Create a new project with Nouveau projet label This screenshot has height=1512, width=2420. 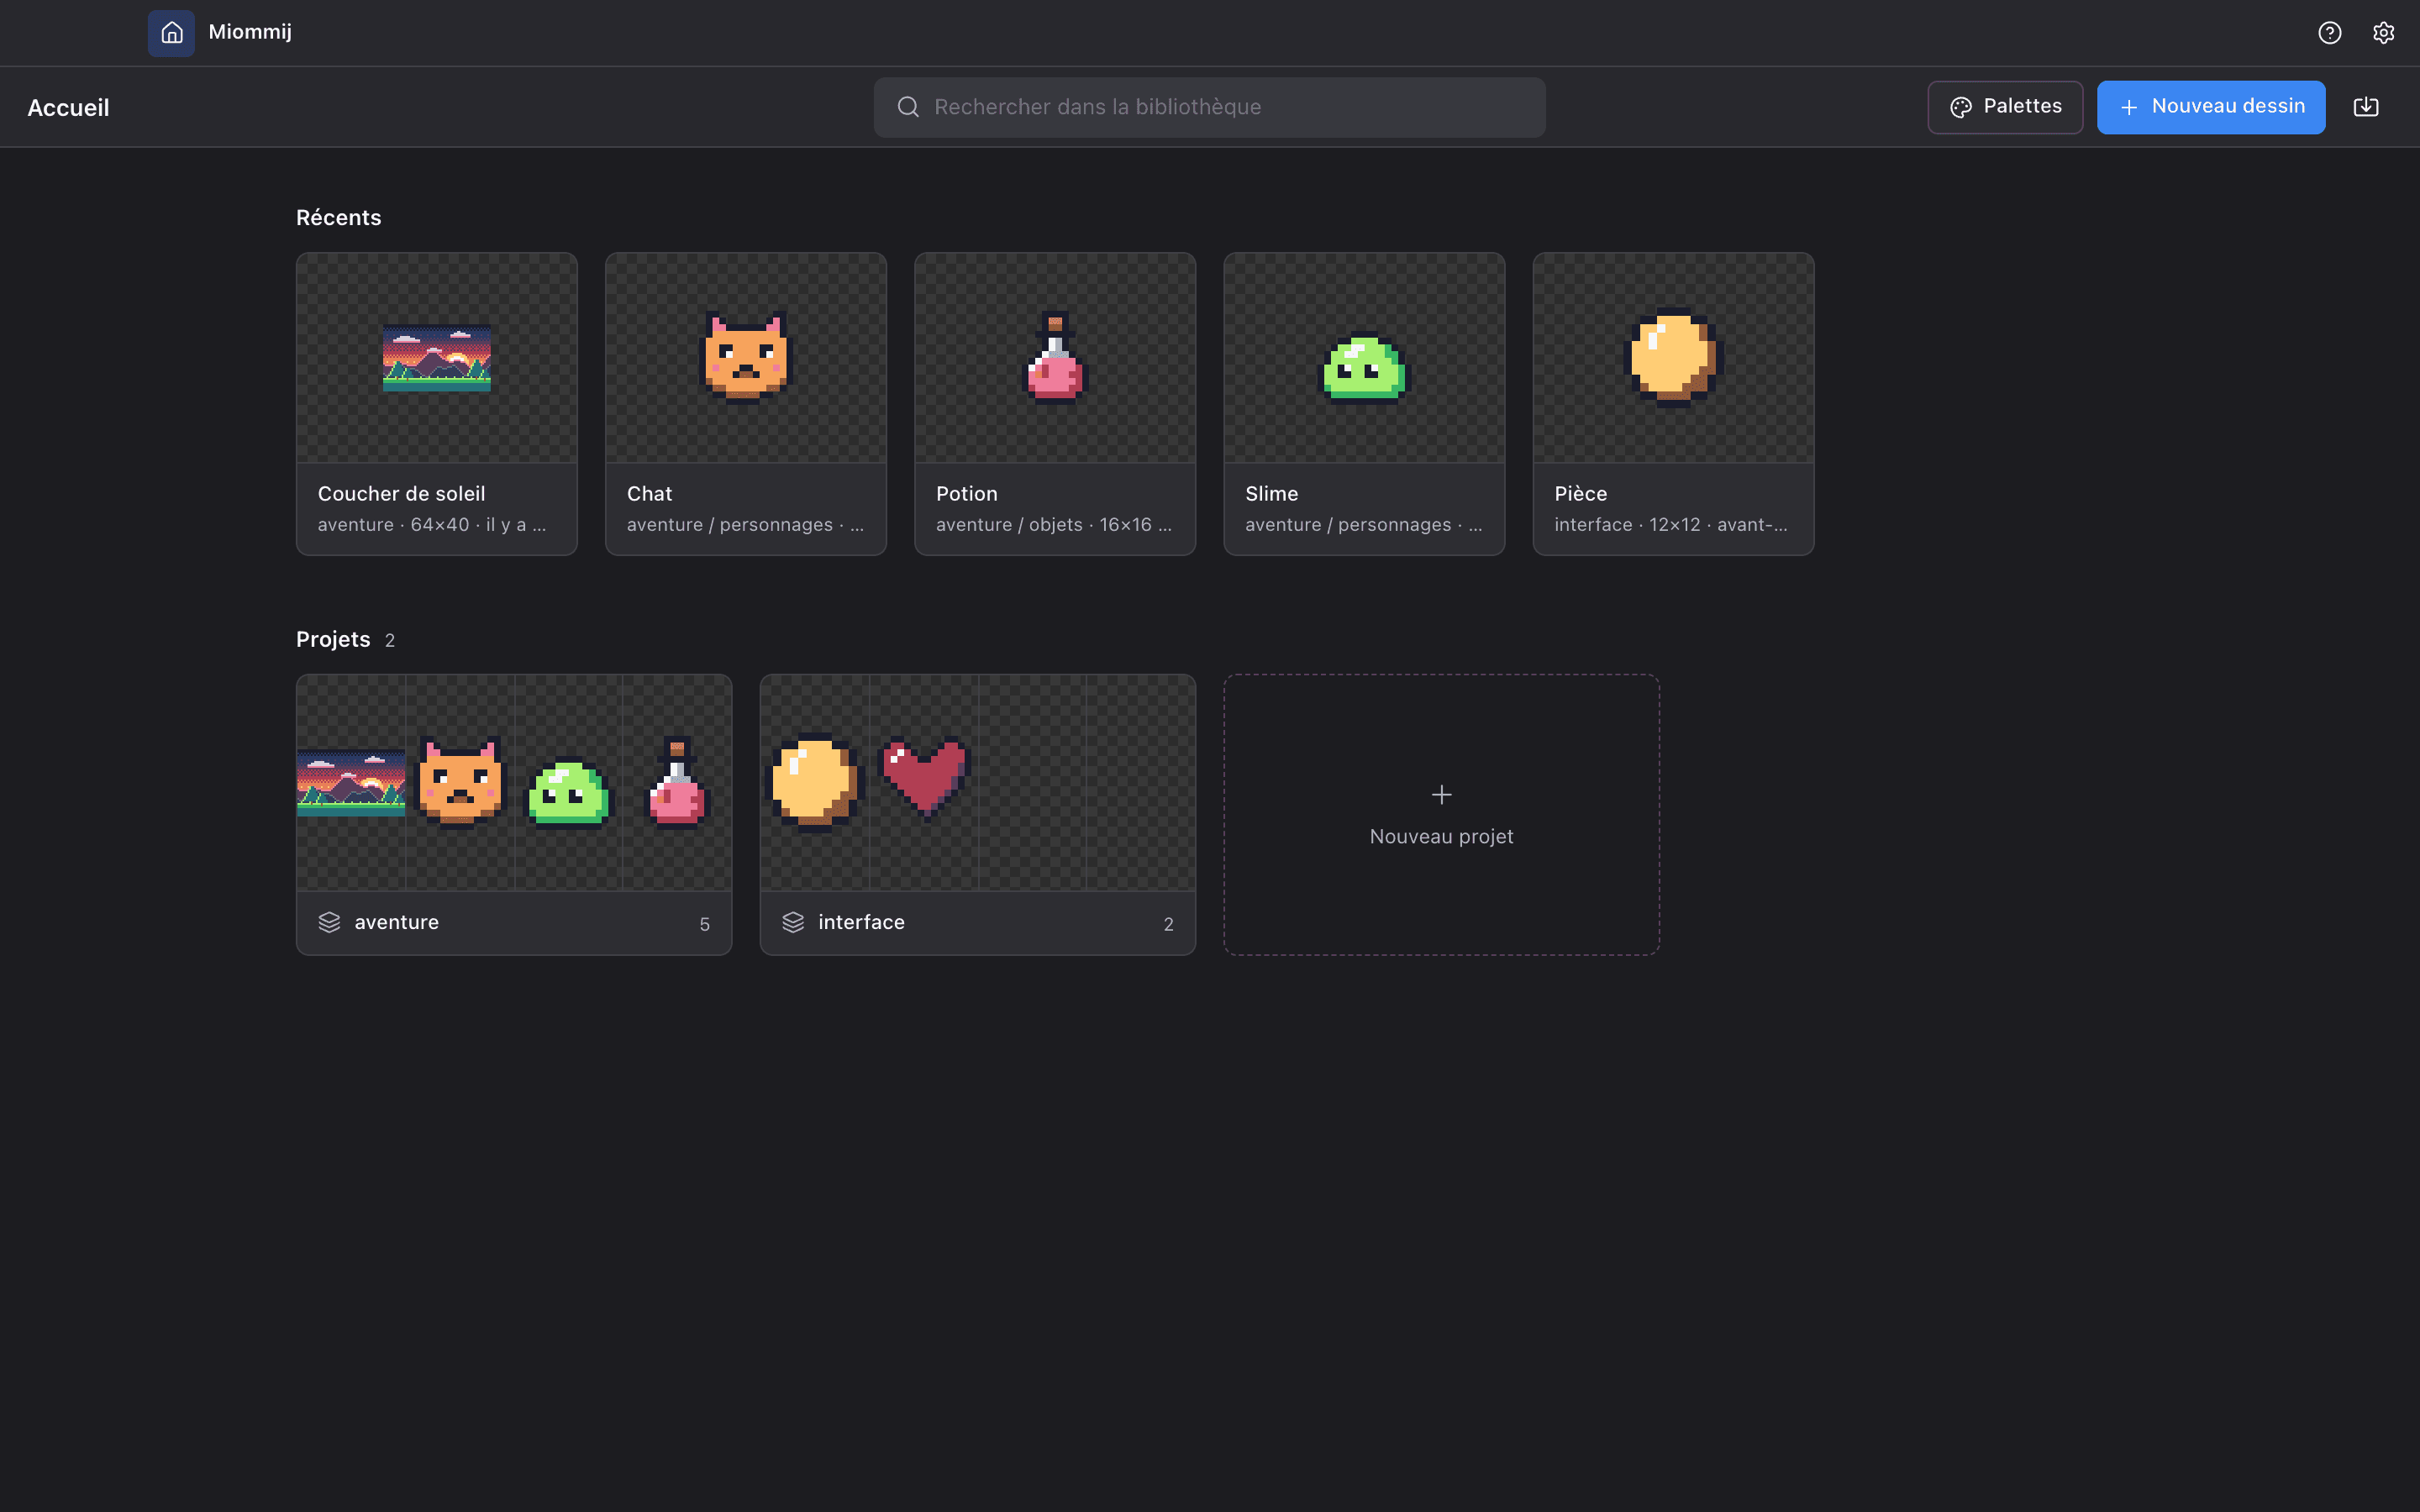pos(1441,836)
